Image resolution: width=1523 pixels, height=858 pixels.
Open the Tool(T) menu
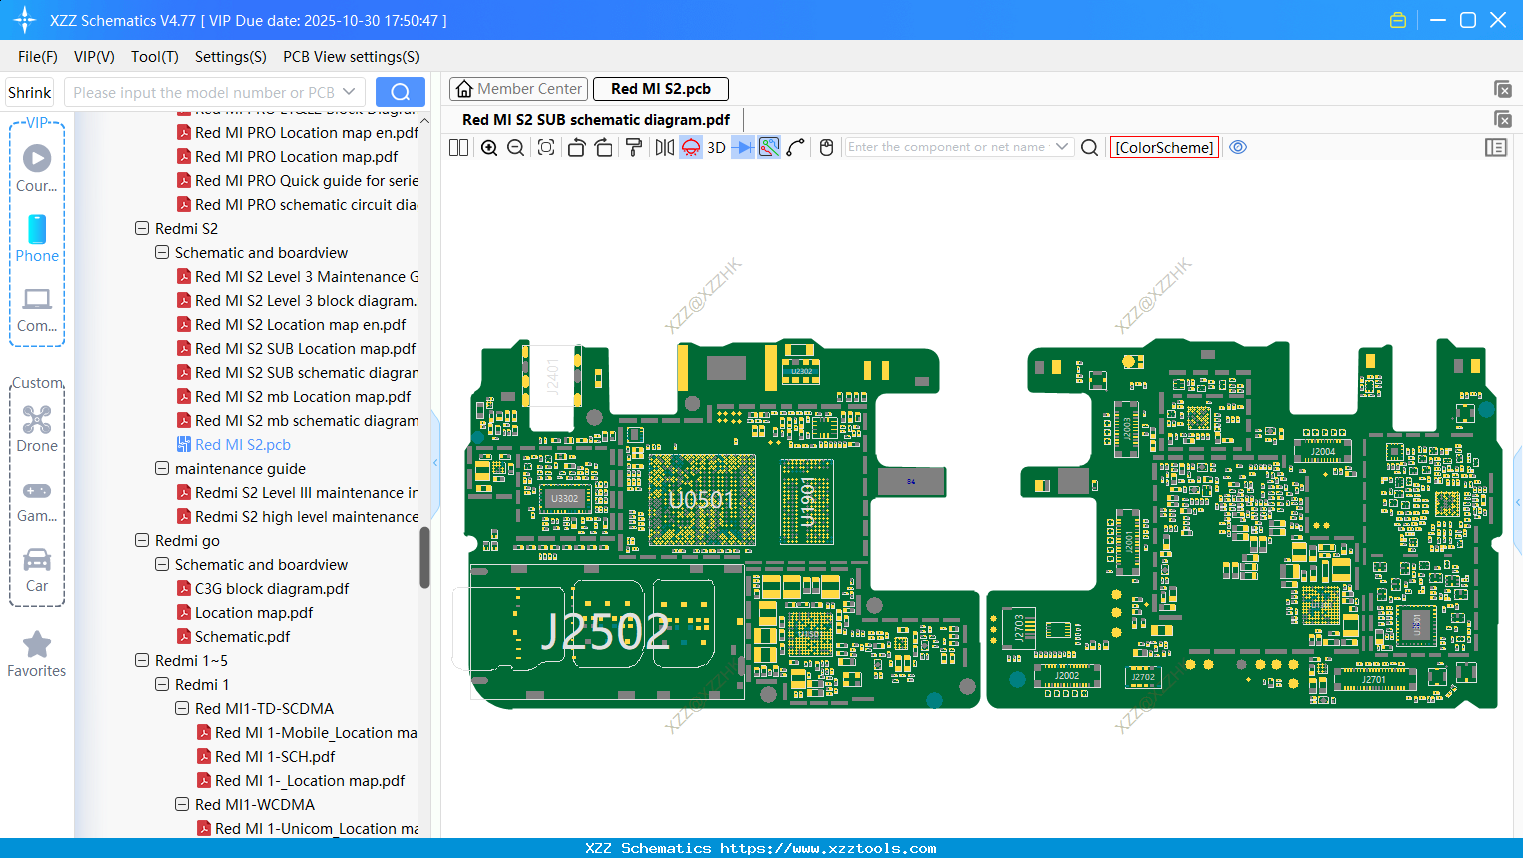(x=154, y=57)
